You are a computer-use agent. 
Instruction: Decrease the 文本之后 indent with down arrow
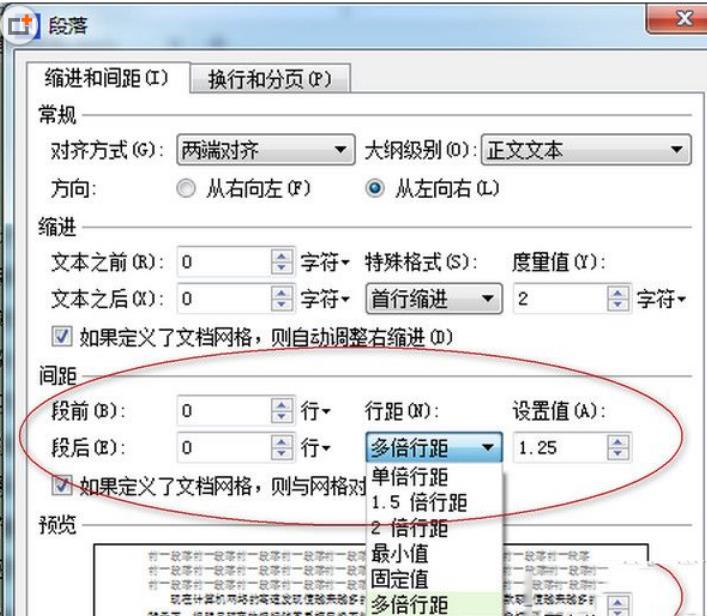pyautogui.click(x=282, y=304)
